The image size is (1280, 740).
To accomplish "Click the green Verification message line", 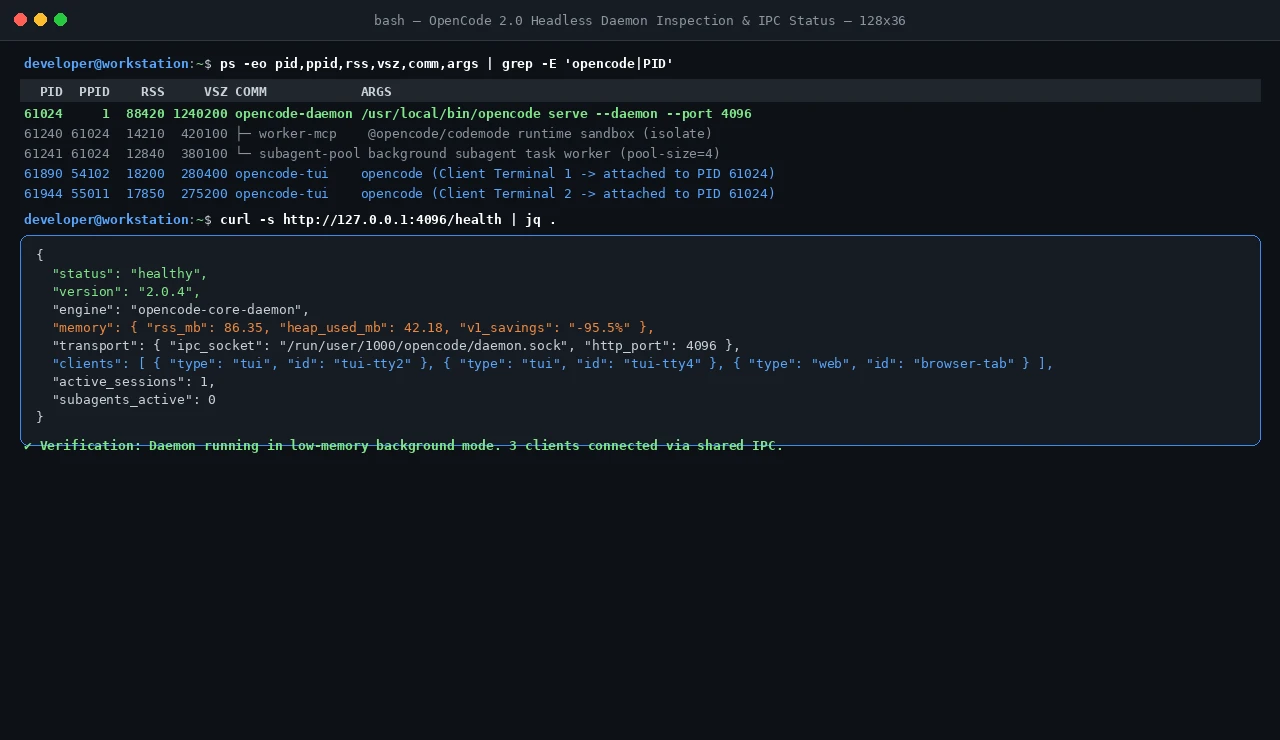I will click(404, 446).
